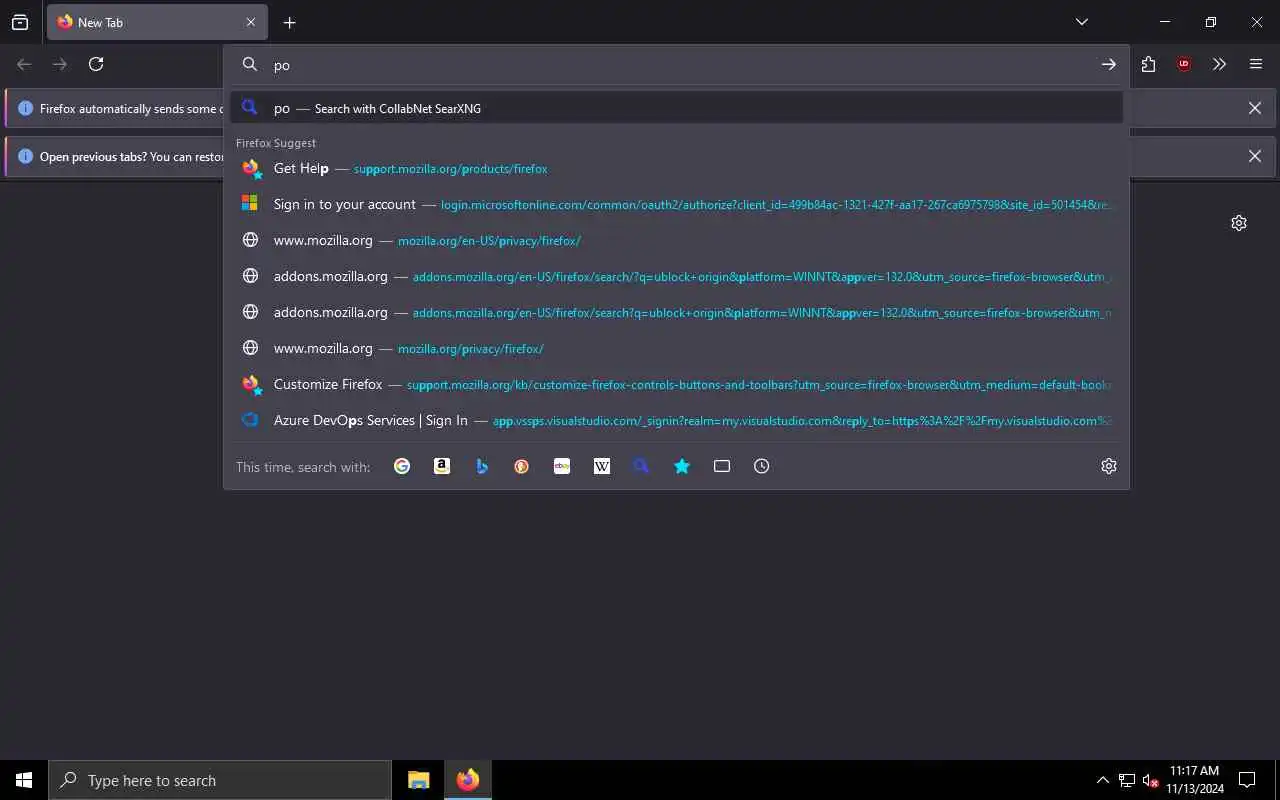Open the Customize Firefox suggestion
This screenshot has height=800, width=1280.
(x=676, y=385)
